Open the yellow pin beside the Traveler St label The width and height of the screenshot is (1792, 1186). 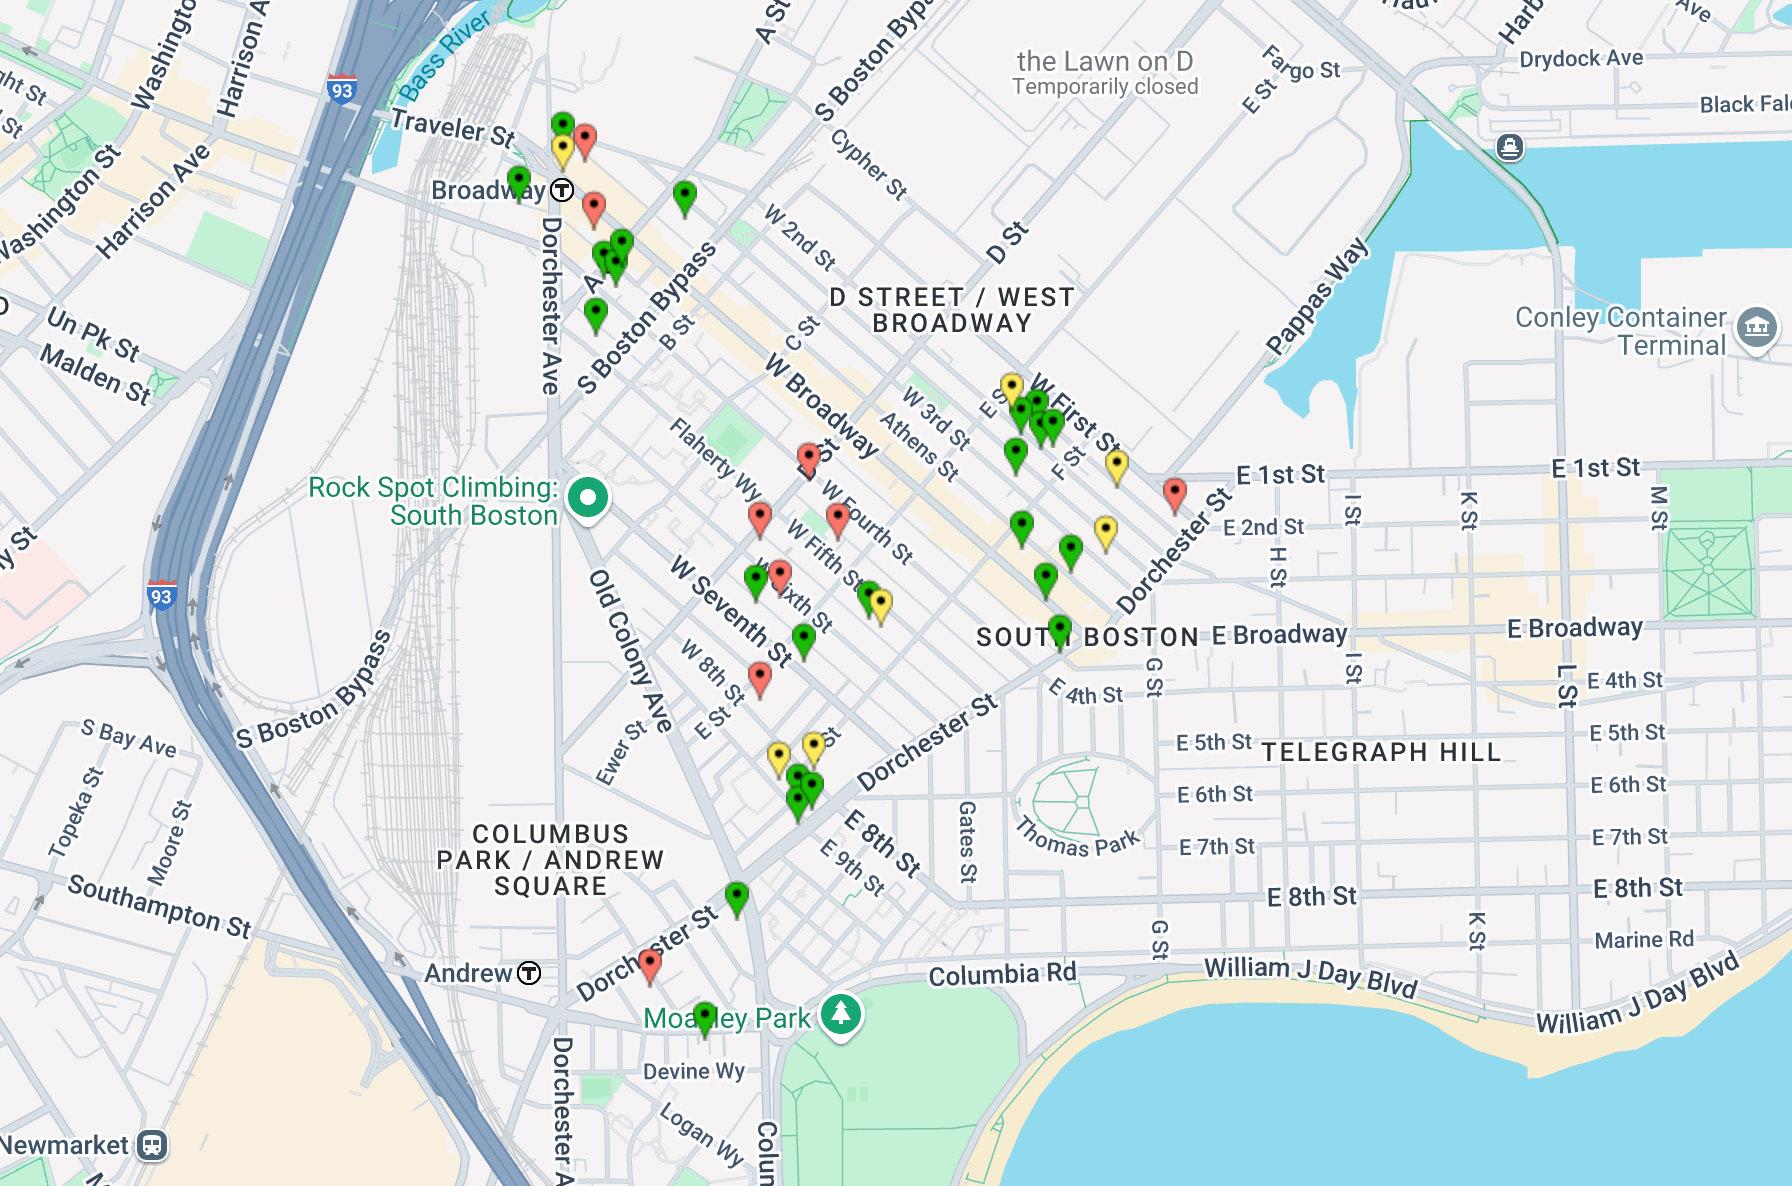563,151
